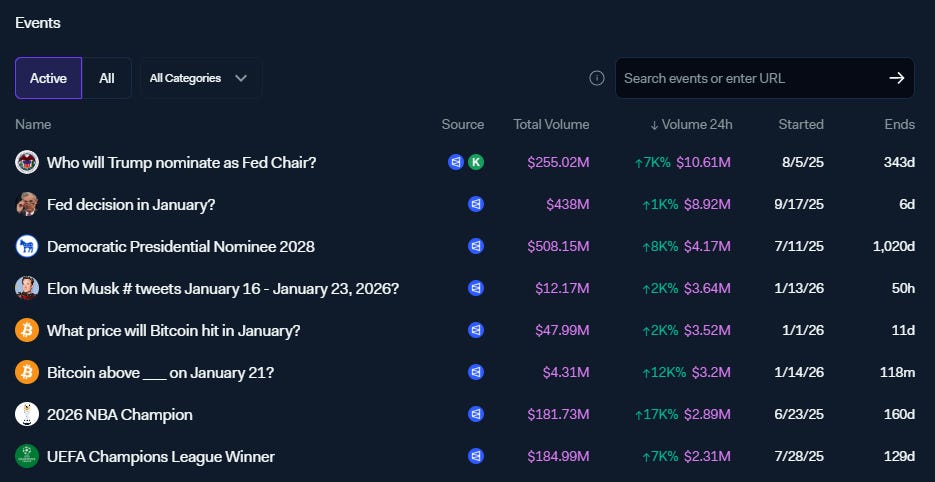Sort by the Volume 24h column
Viewport: 935px width, 482px height.
coord(691,125)
